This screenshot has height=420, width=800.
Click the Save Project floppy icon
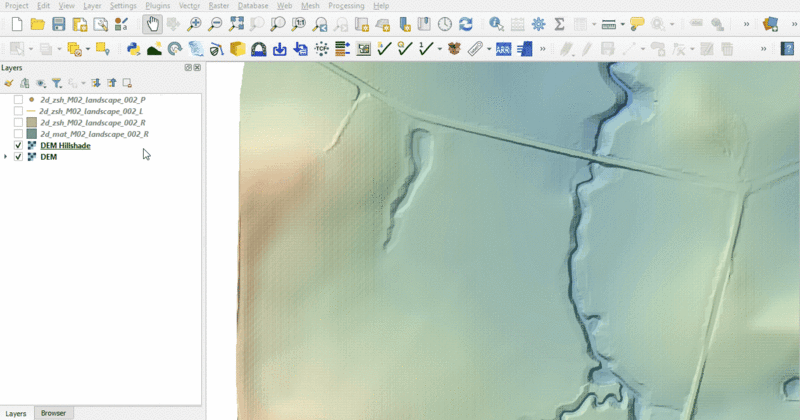coord(58,24)
